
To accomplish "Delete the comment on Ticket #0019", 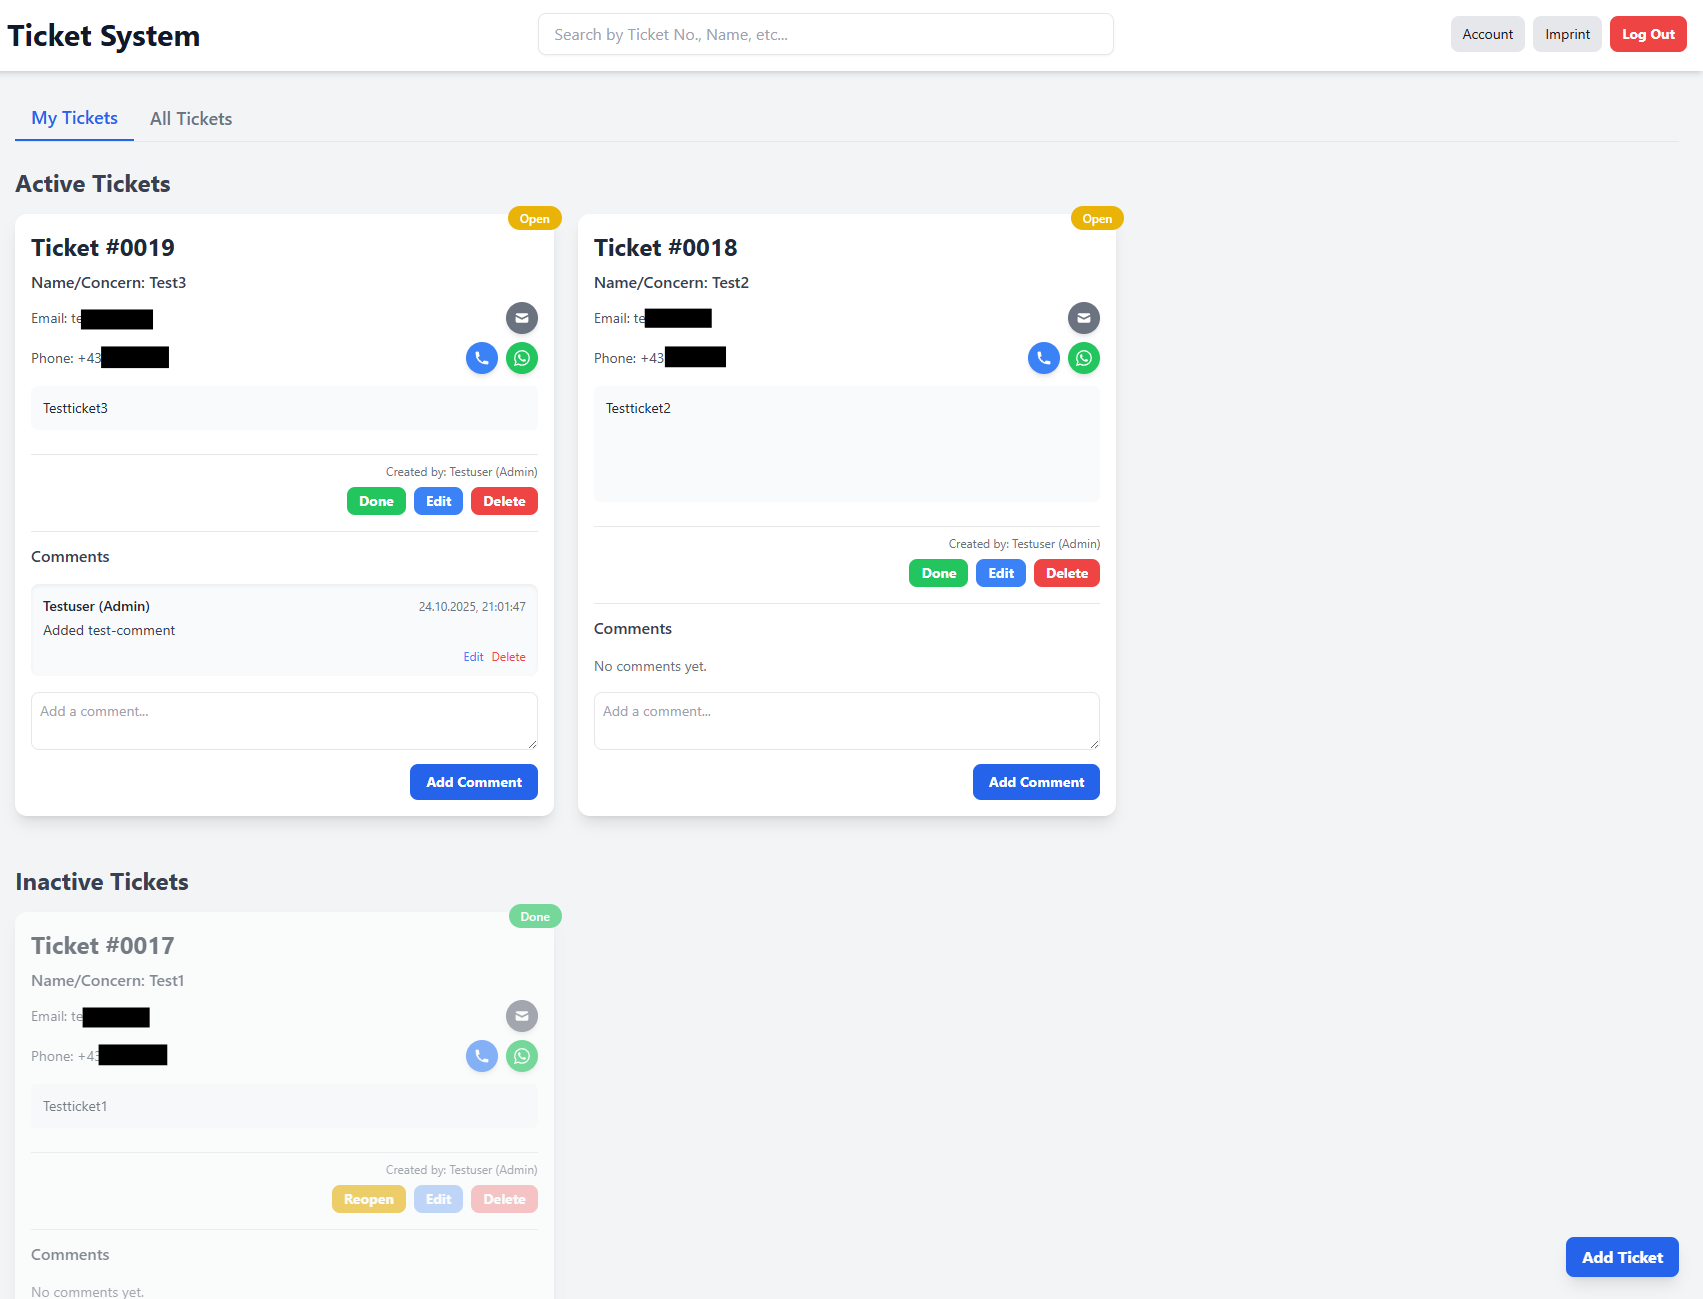I will [x=509, y=656].
